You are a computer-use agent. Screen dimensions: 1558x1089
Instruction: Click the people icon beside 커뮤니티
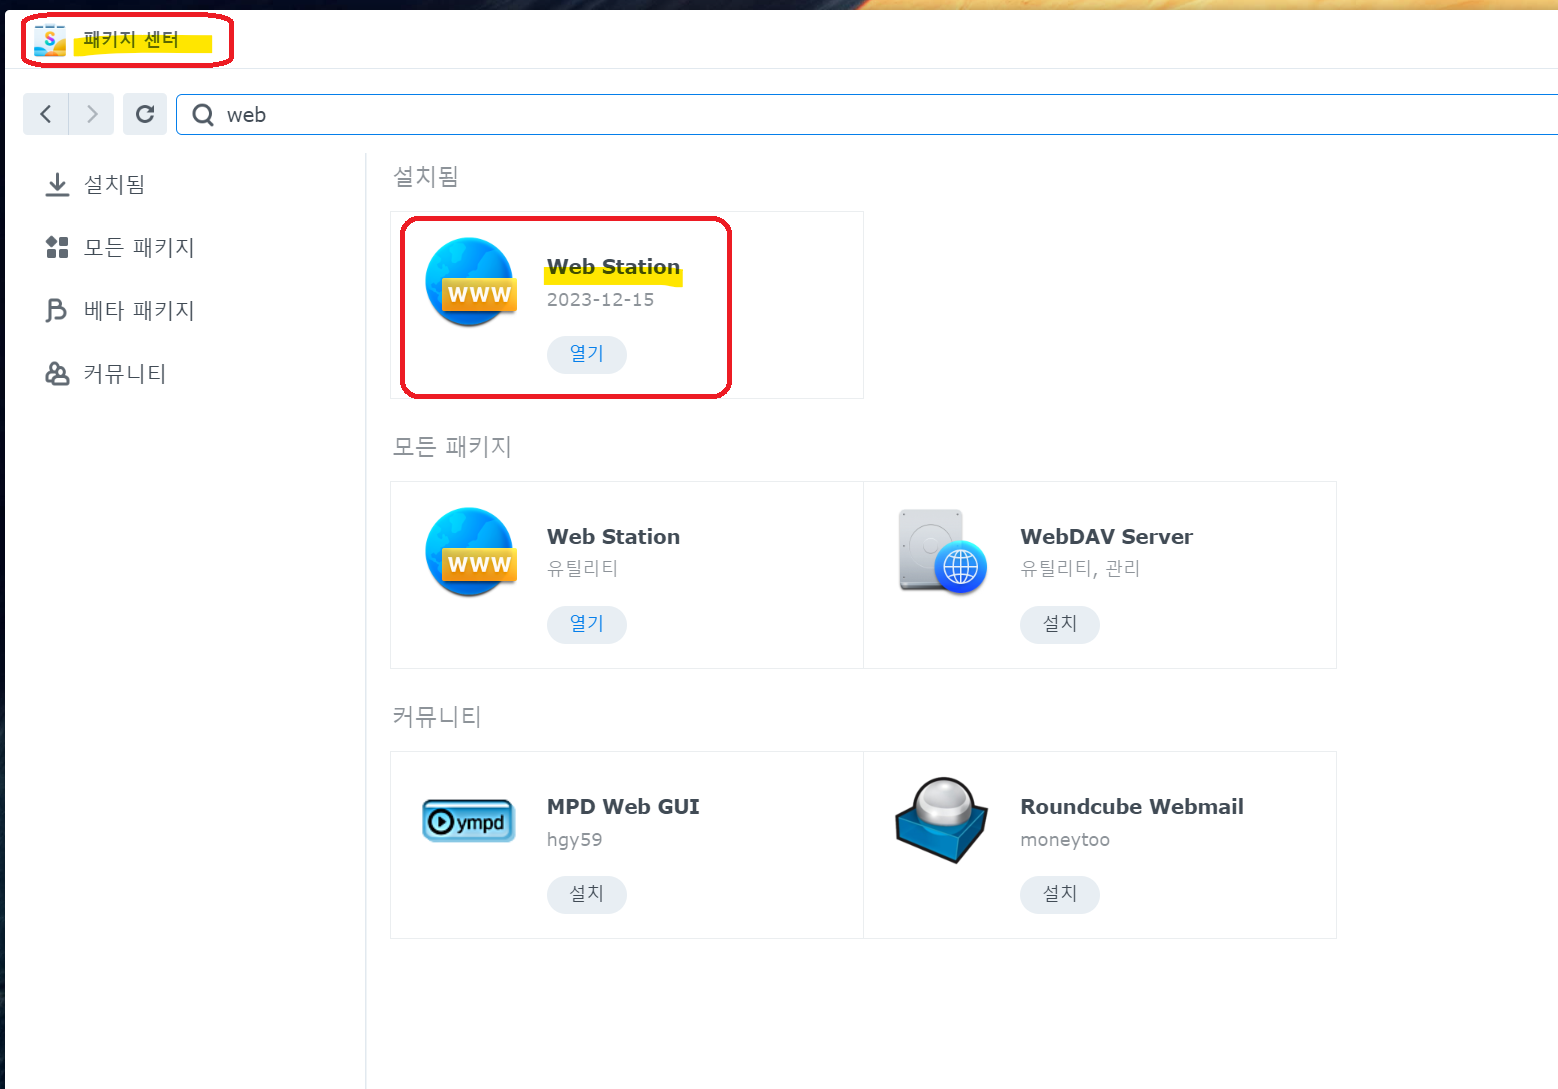pyautogui.click(x=57, y=373)
